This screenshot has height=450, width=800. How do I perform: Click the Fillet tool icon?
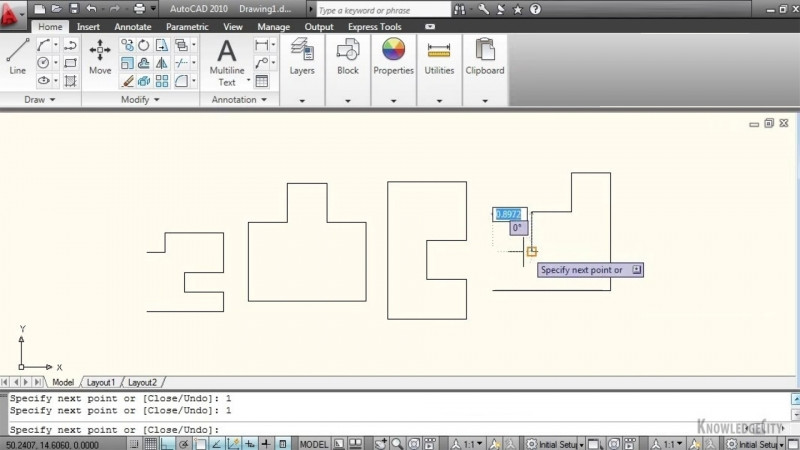pyautogui.click(x=181, y=81)
